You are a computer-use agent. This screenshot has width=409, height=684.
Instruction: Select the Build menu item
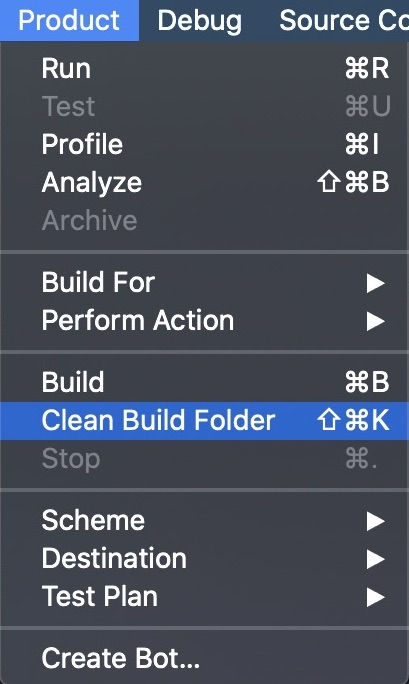204,382
